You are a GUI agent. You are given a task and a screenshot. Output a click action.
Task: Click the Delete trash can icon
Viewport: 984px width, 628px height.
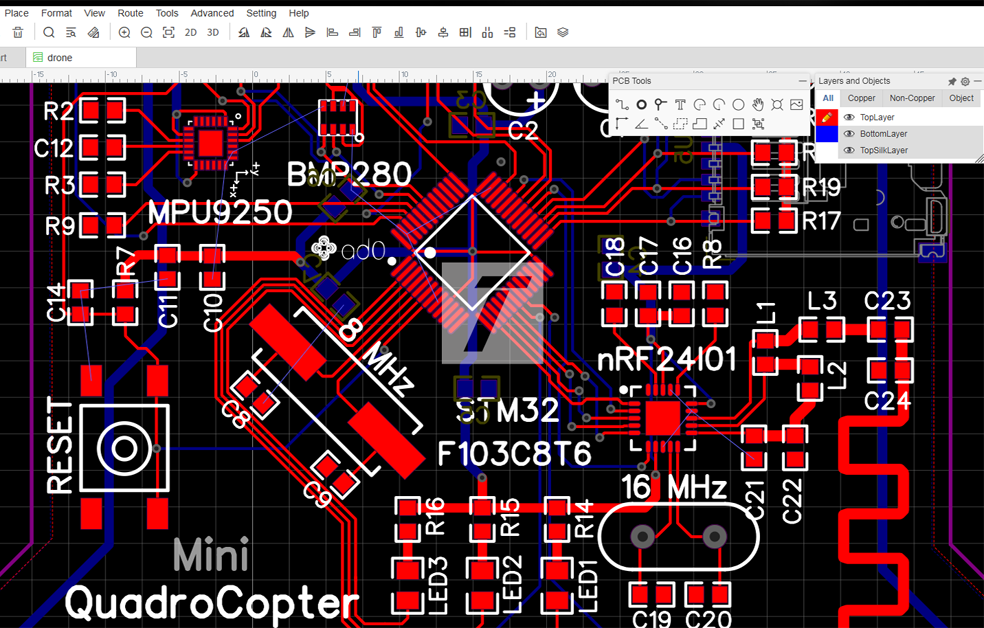pos(18,33)
